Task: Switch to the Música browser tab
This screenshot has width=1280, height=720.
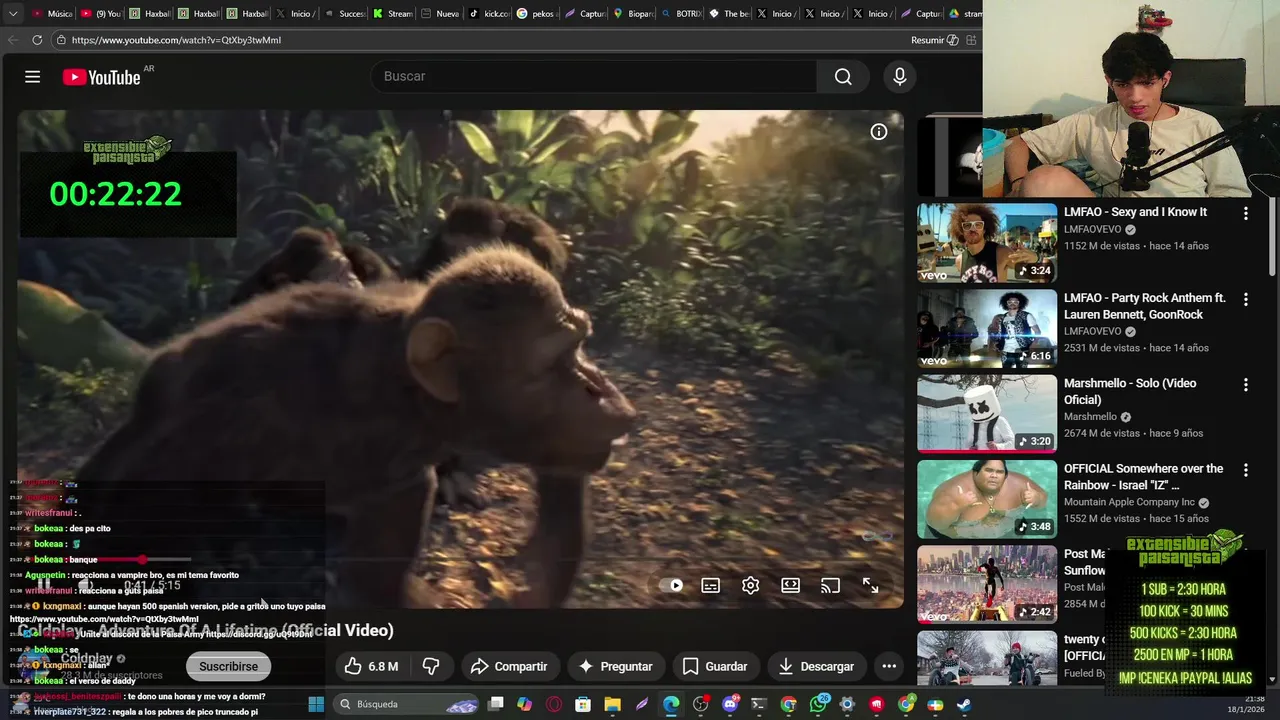Action: coord(51,14)
